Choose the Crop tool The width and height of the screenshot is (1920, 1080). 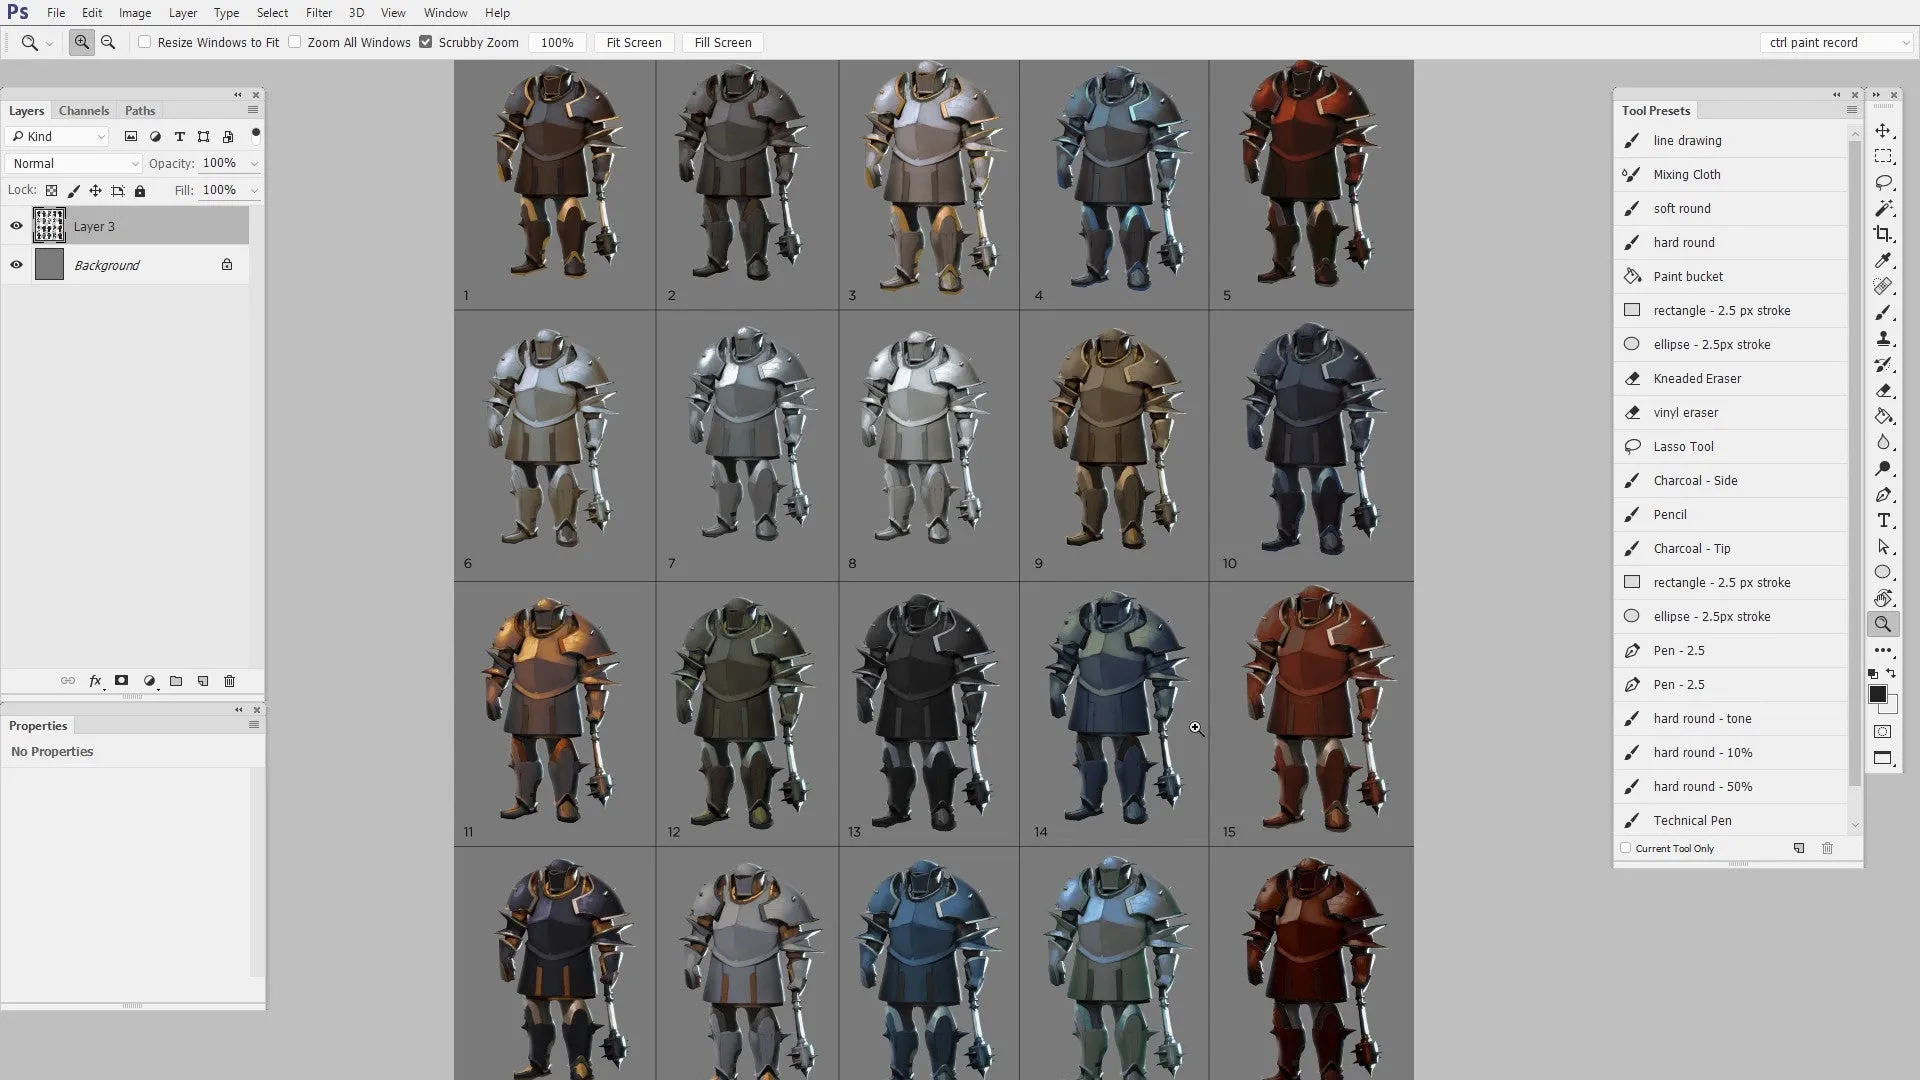point(1883,235)
